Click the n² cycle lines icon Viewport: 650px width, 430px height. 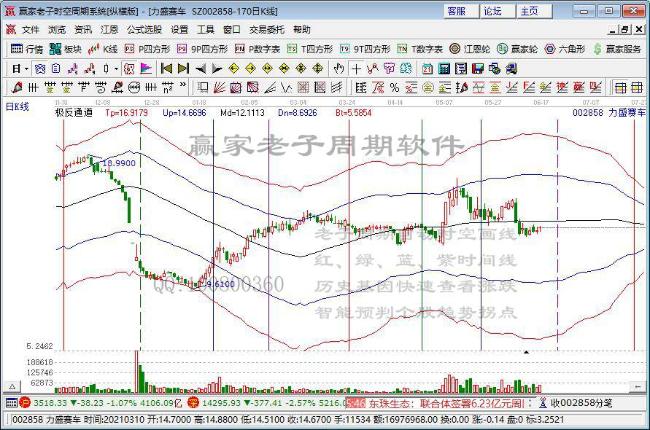(x=167, y=87)
